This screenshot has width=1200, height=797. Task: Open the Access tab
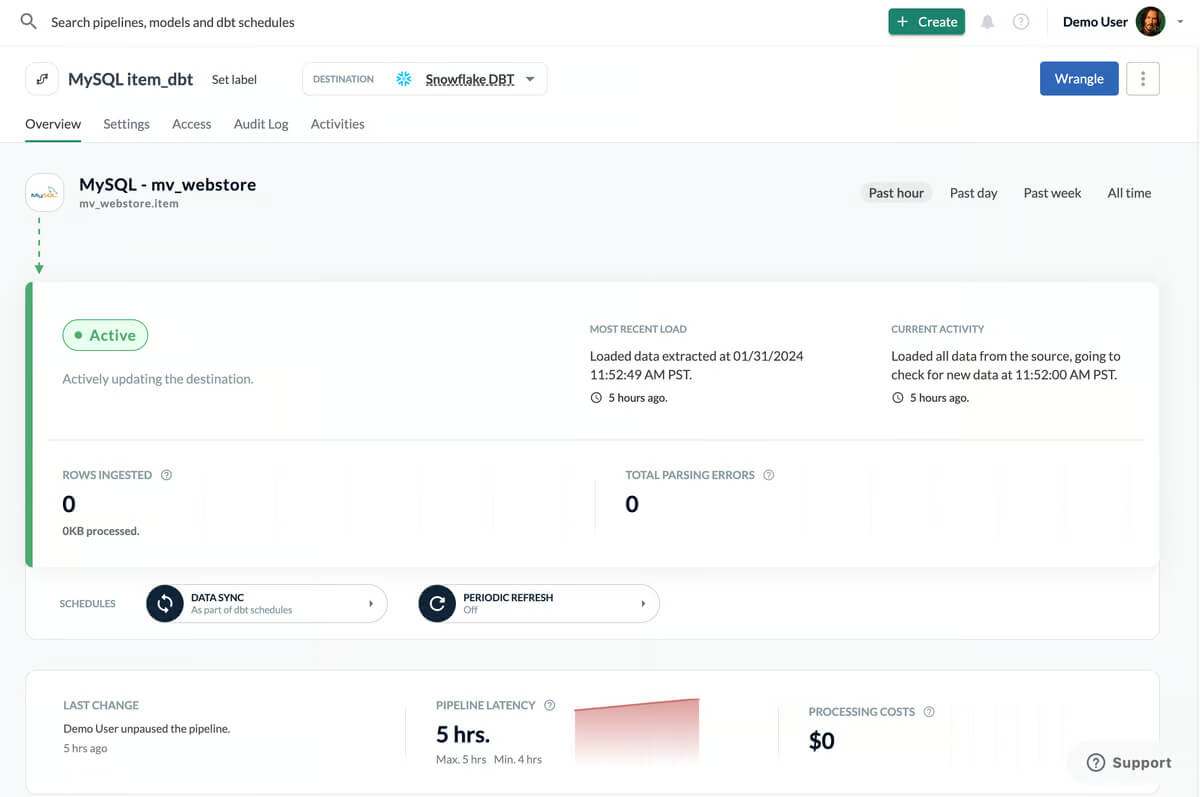tap(191, 124)
